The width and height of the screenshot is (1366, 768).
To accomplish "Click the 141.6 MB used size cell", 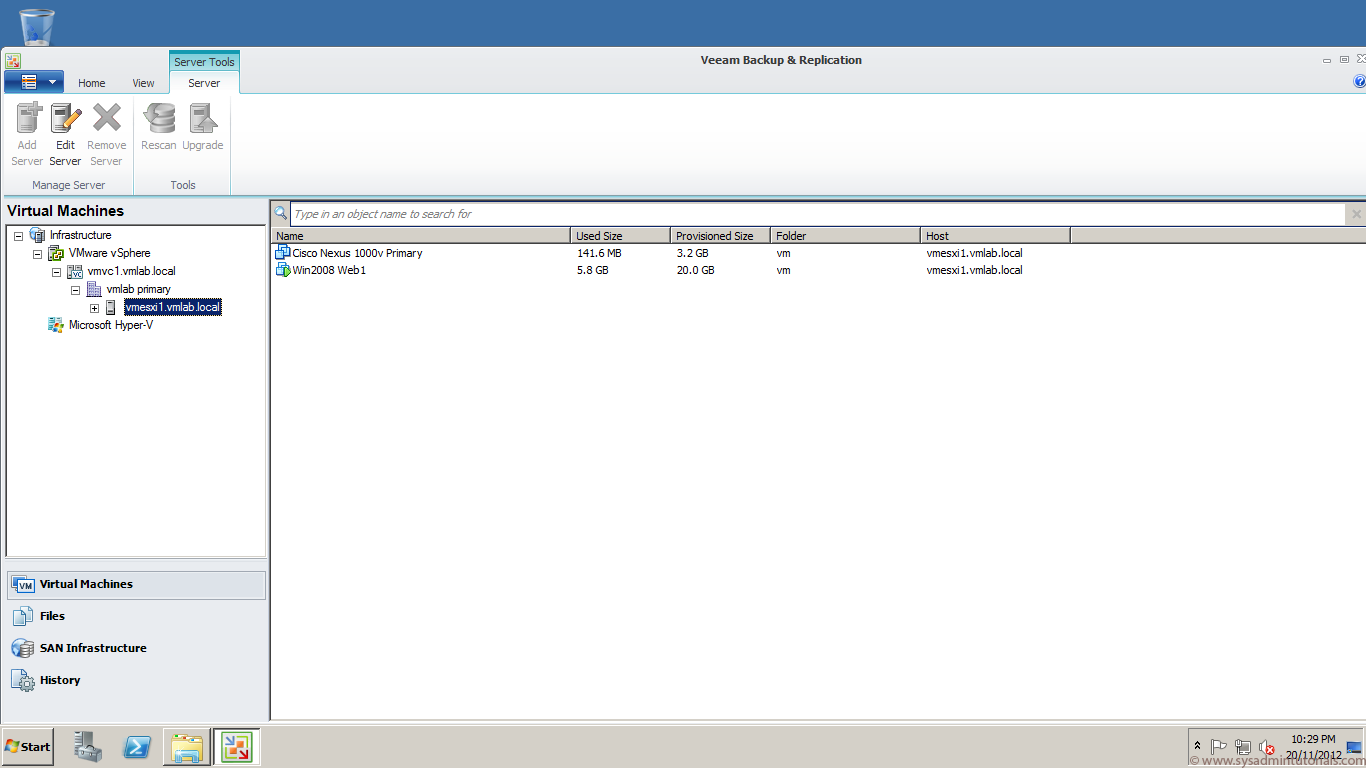I will (x=599, y=253).
